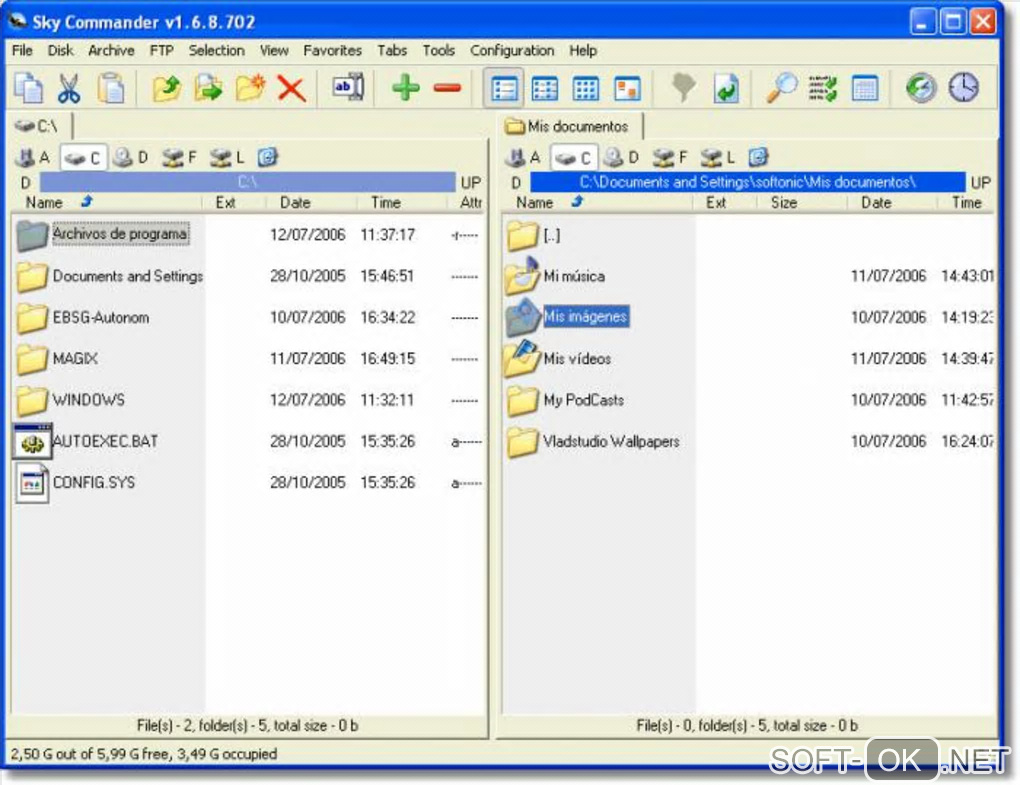Click the gray tree icon in toolbar
Viewport: 1020px width, 785px height.
[683, 88]
